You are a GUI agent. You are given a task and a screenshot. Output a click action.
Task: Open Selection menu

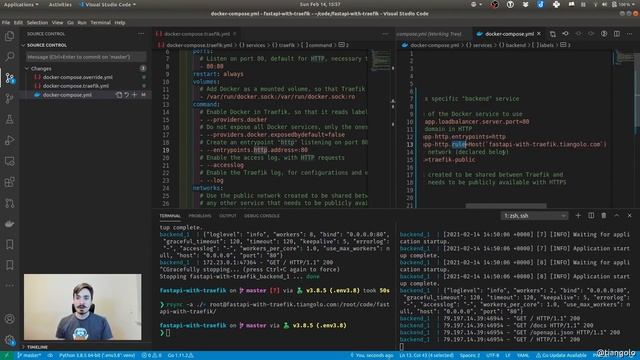[x=38, y=22]
